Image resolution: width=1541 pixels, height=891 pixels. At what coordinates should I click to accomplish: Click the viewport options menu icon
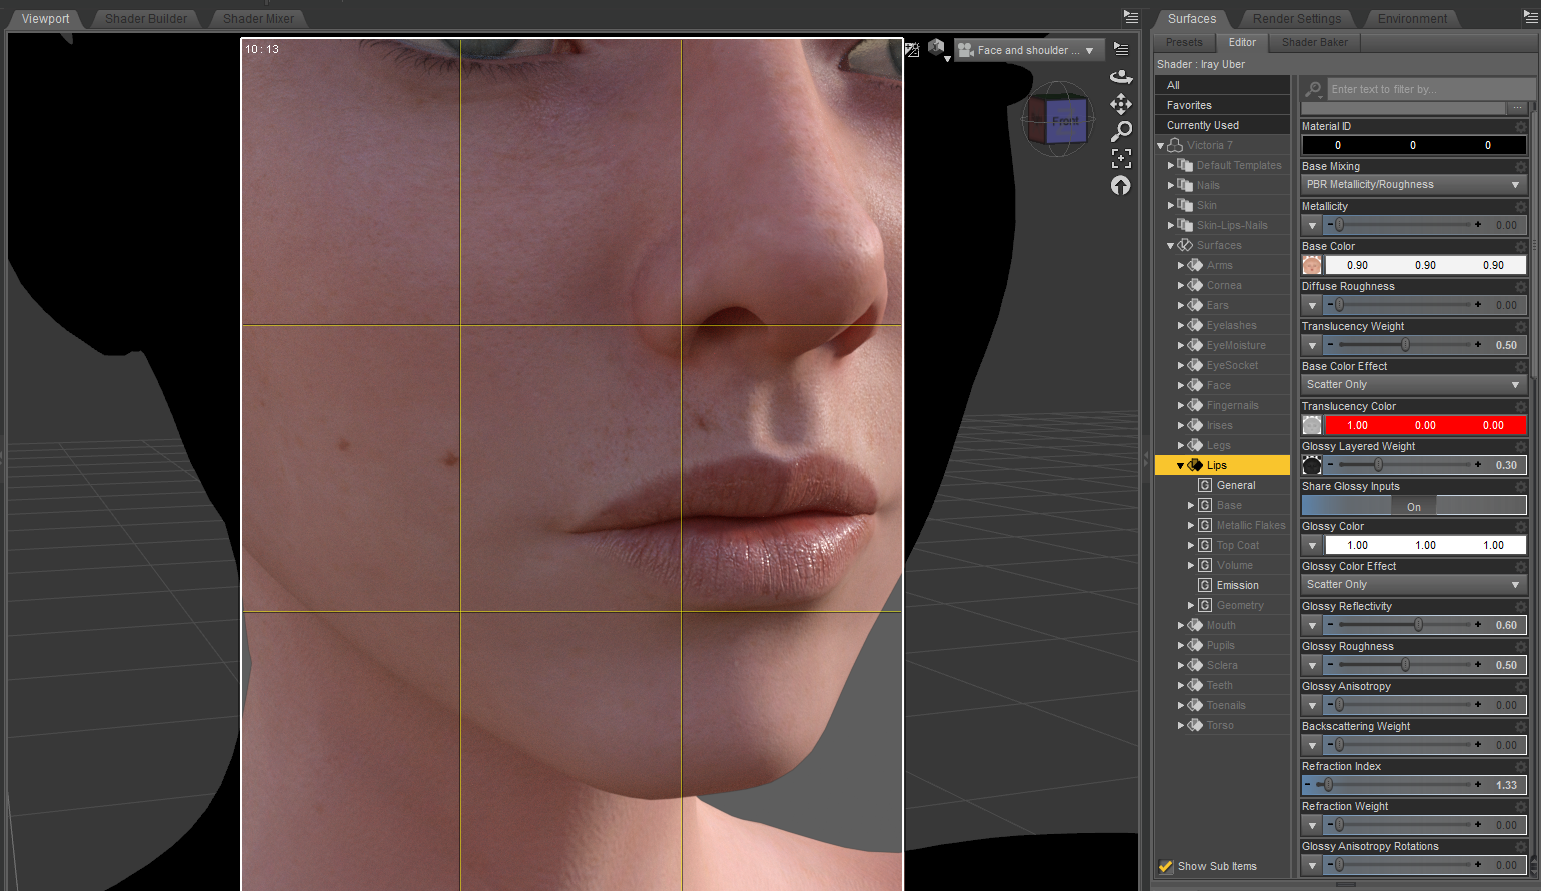click(1121, 49)
